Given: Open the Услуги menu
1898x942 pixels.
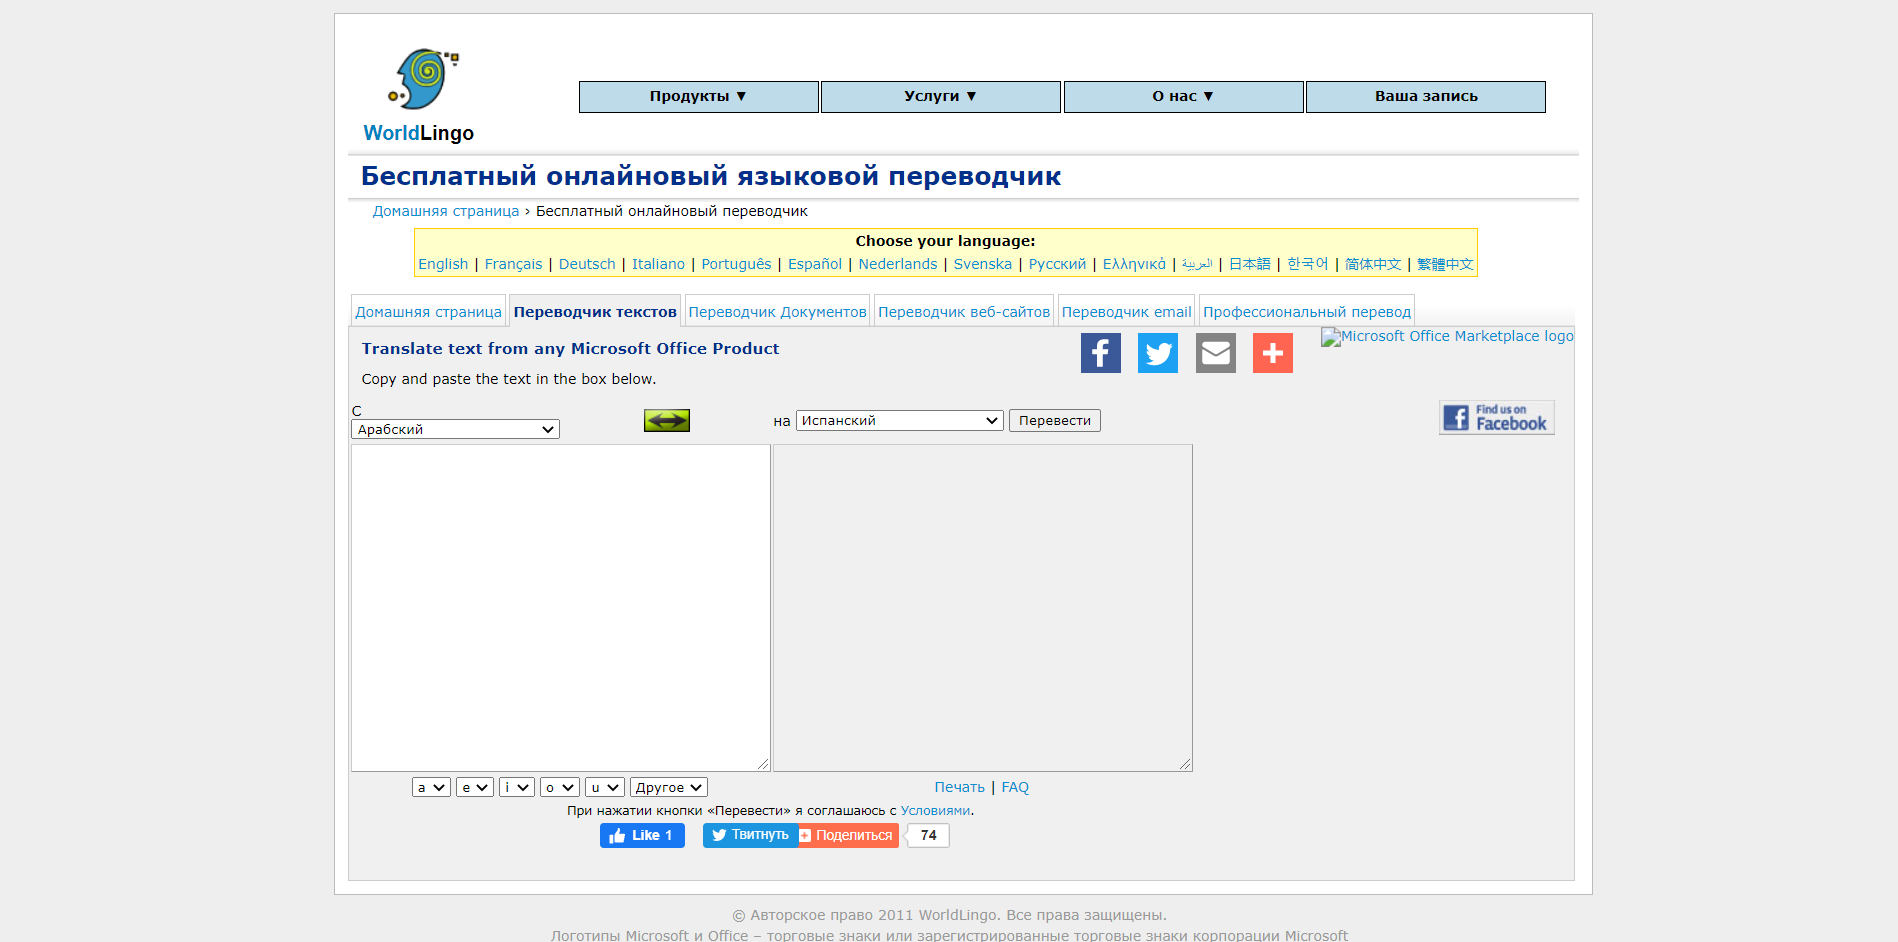Looking at the screenshot, I should tap(940, 97).
